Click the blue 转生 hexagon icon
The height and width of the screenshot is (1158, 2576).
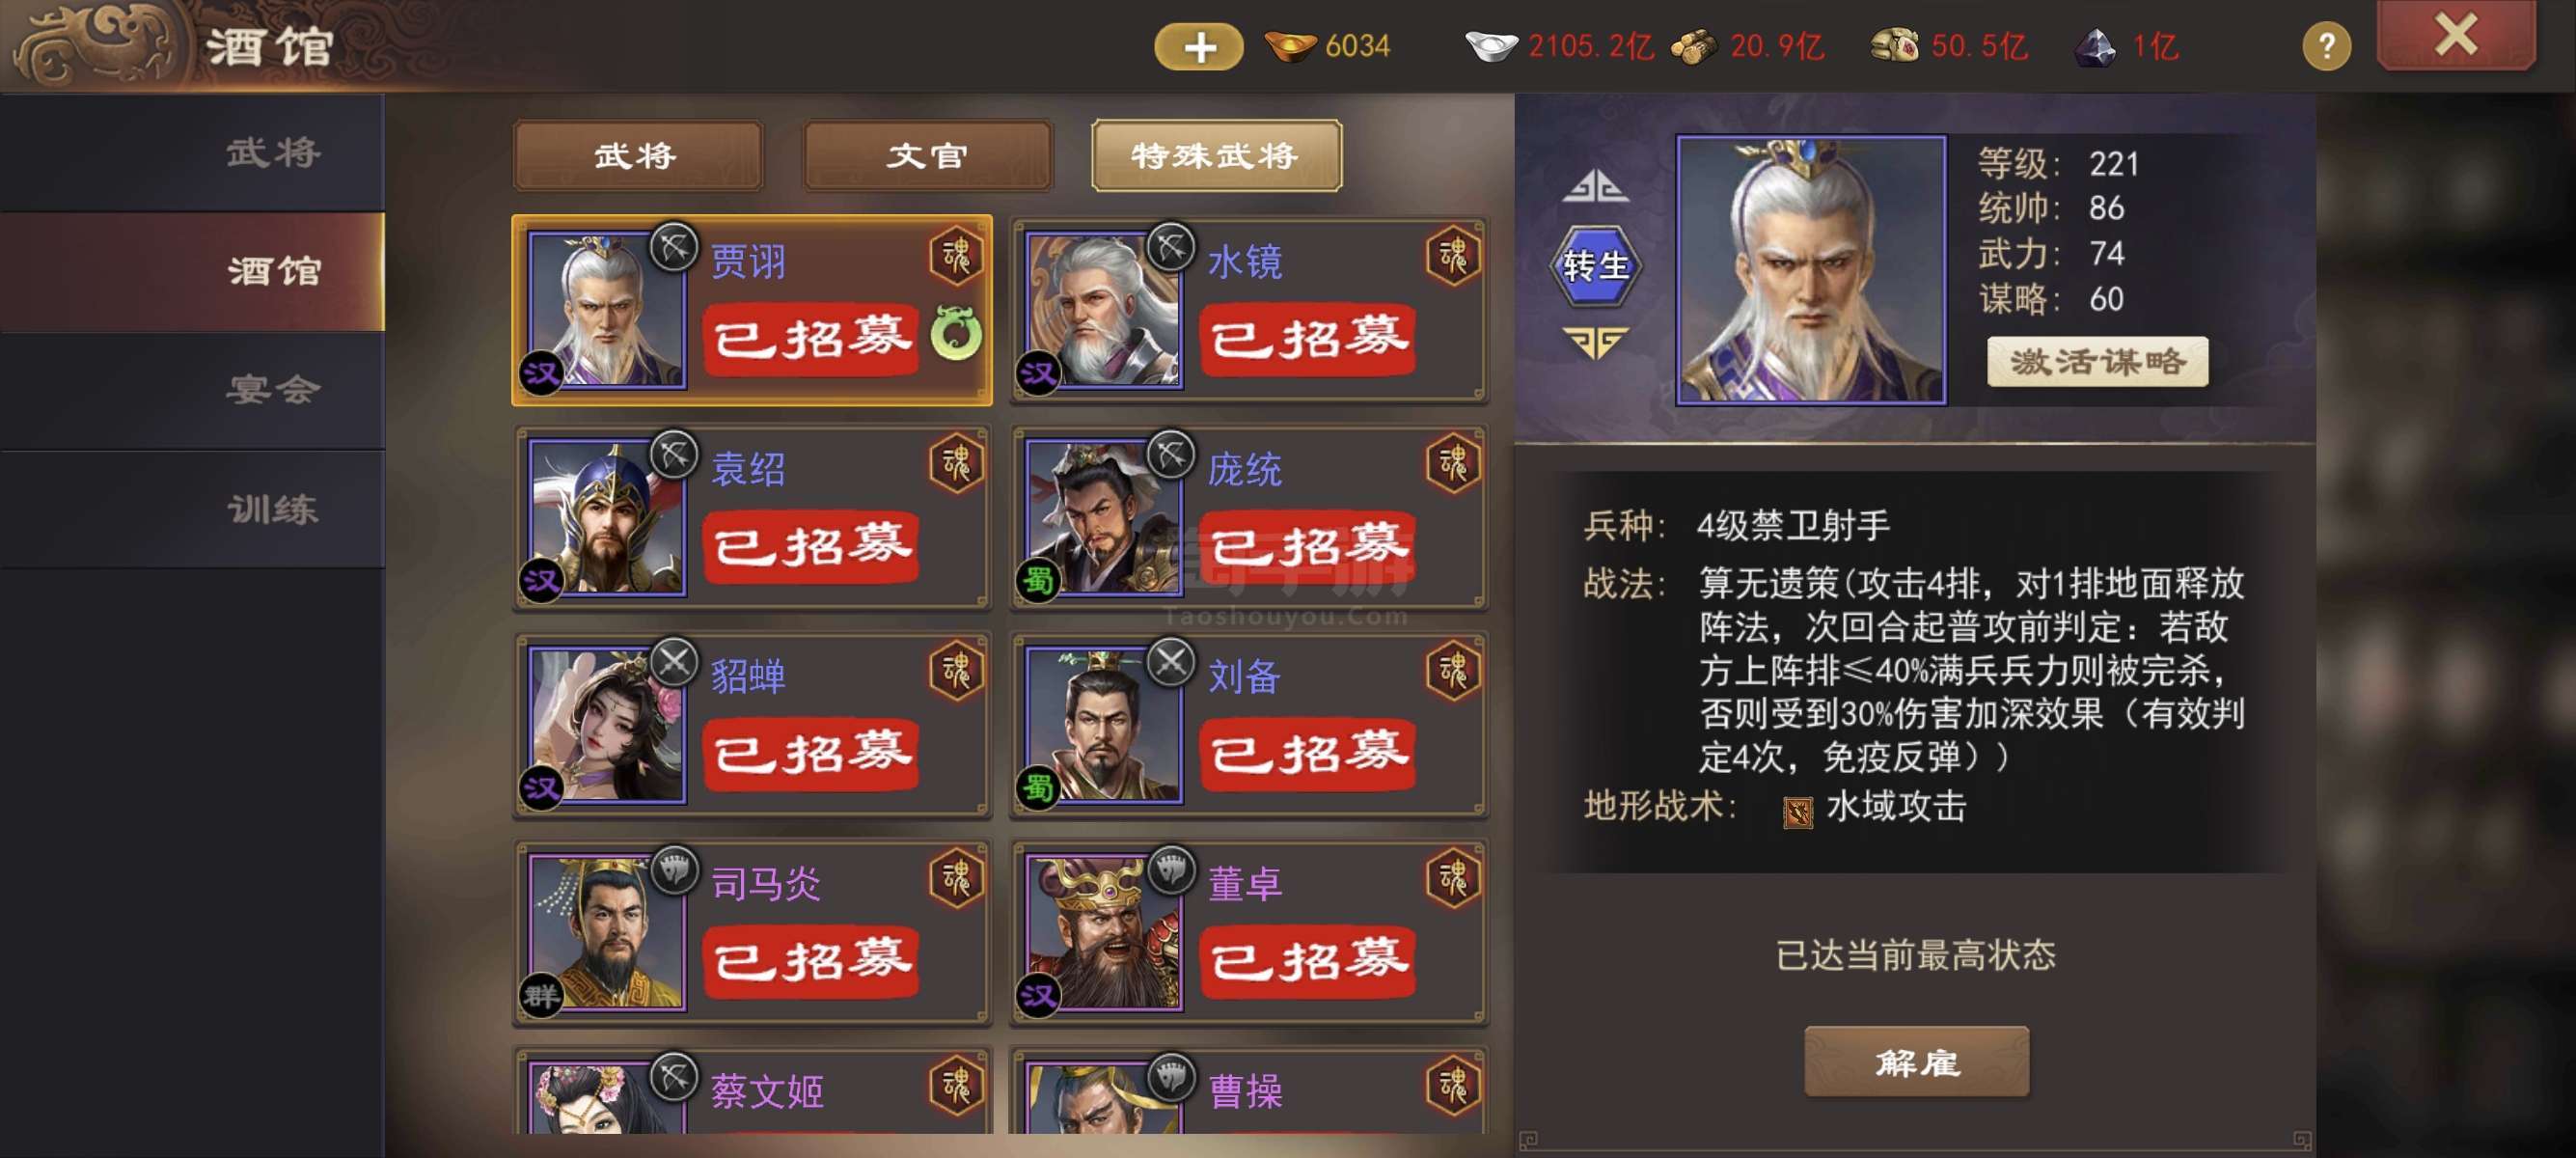pos(1595,265)
